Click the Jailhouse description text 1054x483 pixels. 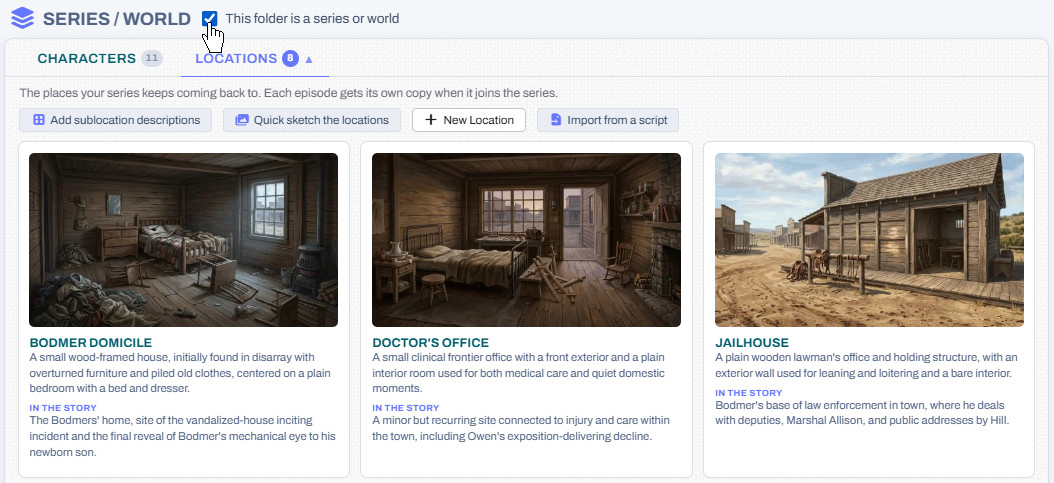click(x=866, y=365)
